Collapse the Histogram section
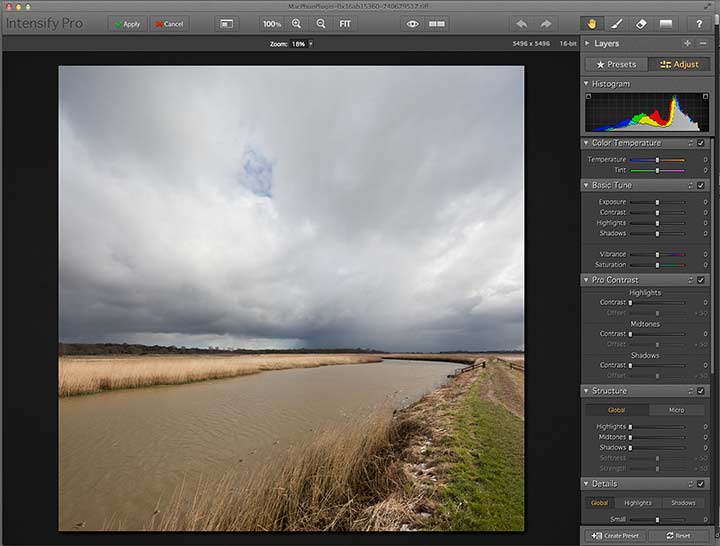The width and height of the screenshot is (720, 546). [586, 84]
